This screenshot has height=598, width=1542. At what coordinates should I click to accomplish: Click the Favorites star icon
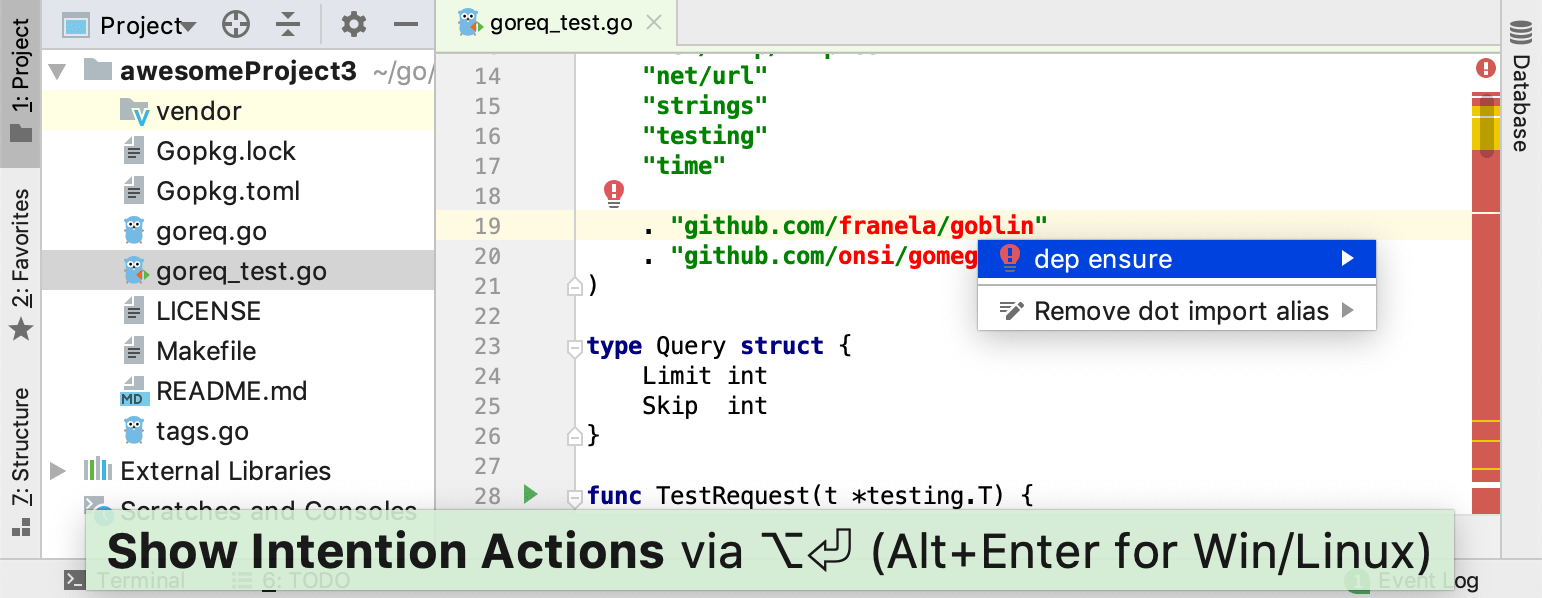(x=21, y=329)
